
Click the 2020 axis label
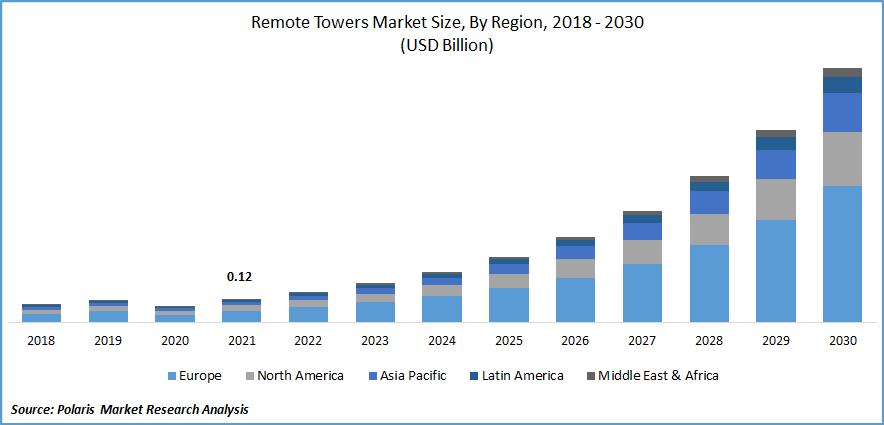pos(175,341)
